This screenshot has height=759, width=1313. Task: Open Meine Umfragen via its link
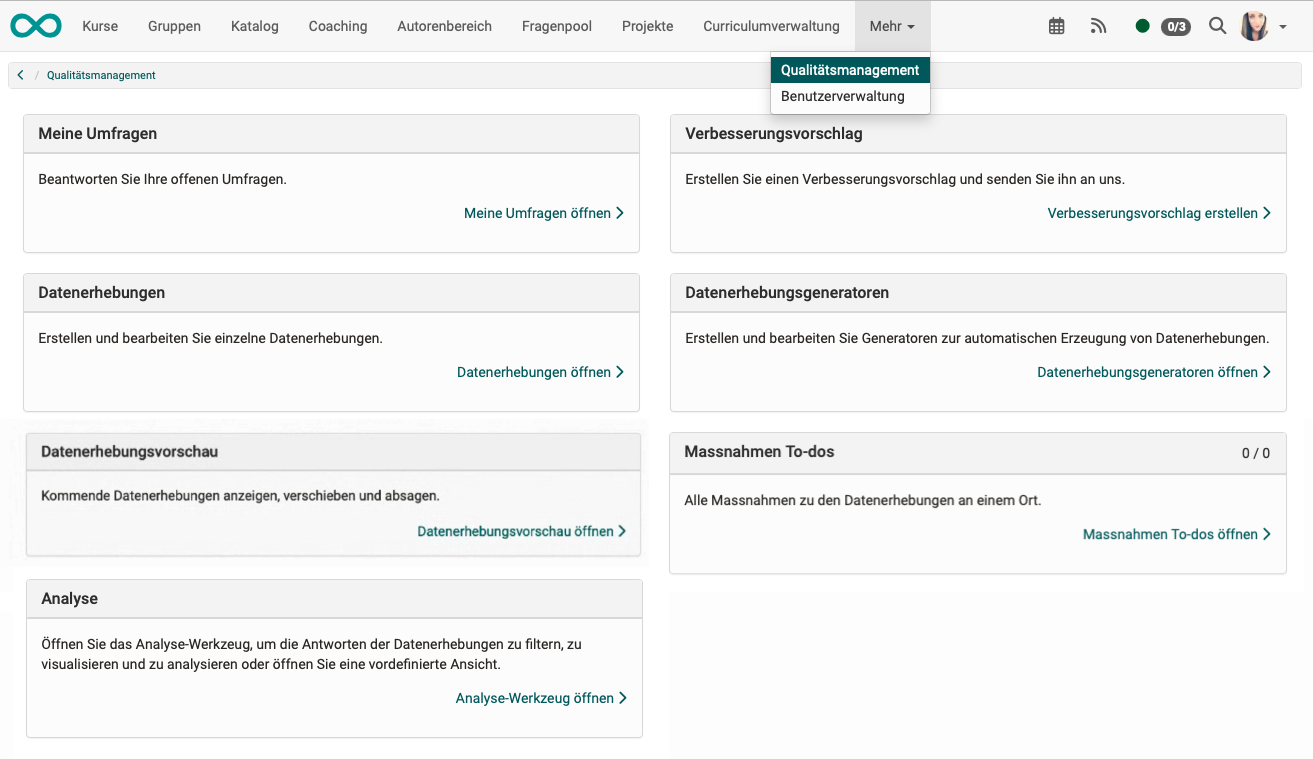[537, 213]
